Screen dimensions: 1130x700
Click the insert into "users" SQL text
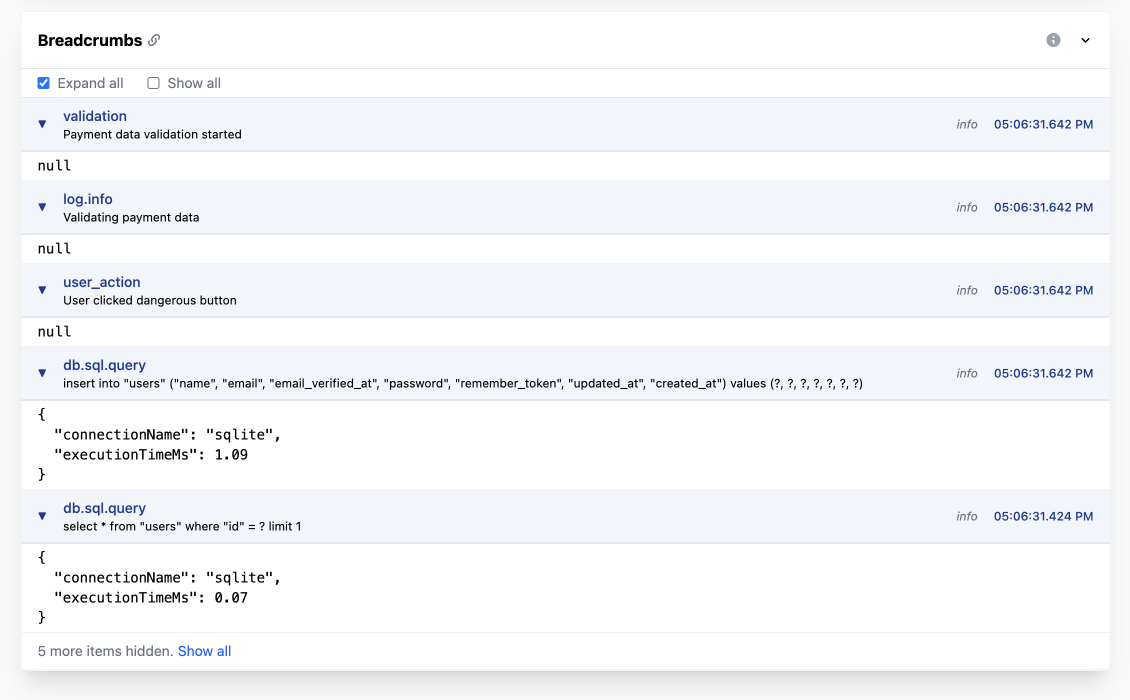tap(463, 384)
